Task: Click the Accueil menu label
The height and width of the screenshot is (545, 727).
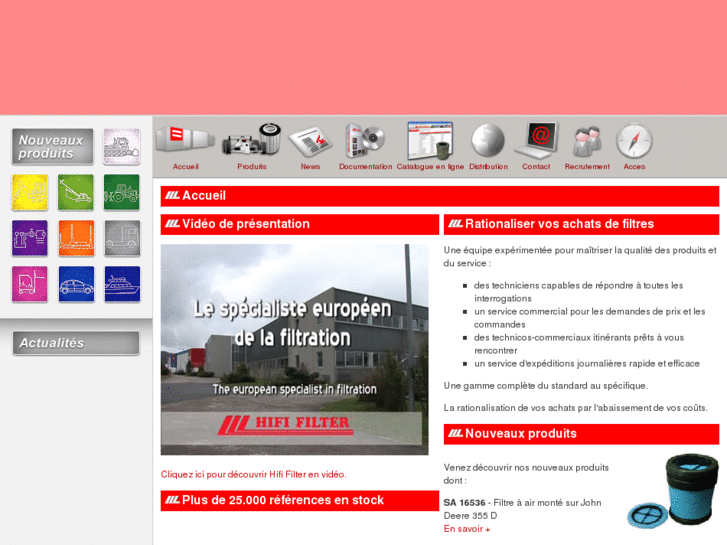Action: (185, 167)
